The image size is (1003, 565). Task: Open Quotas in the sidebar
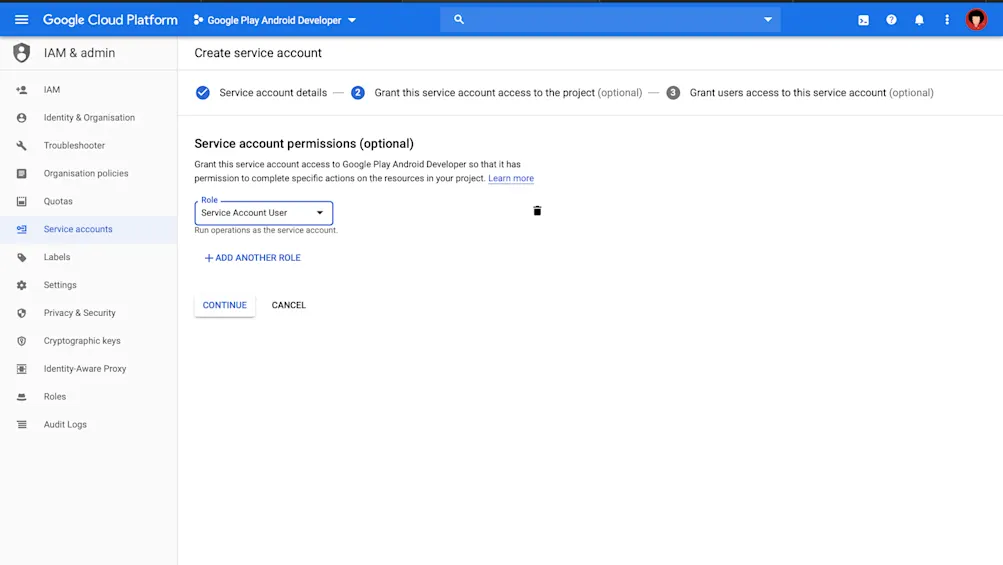pos(88,201)
